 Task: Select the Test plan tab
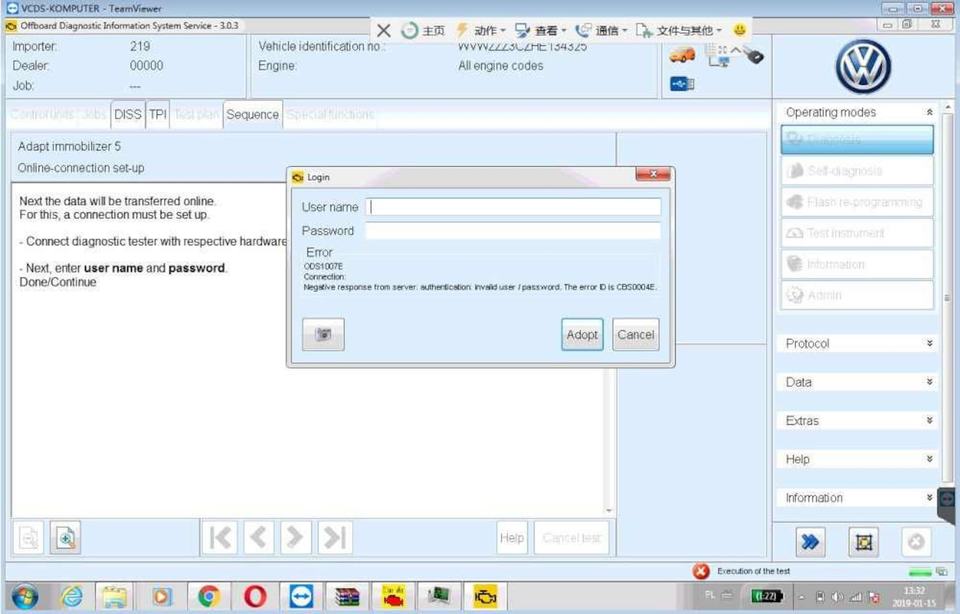coord(196,114)
